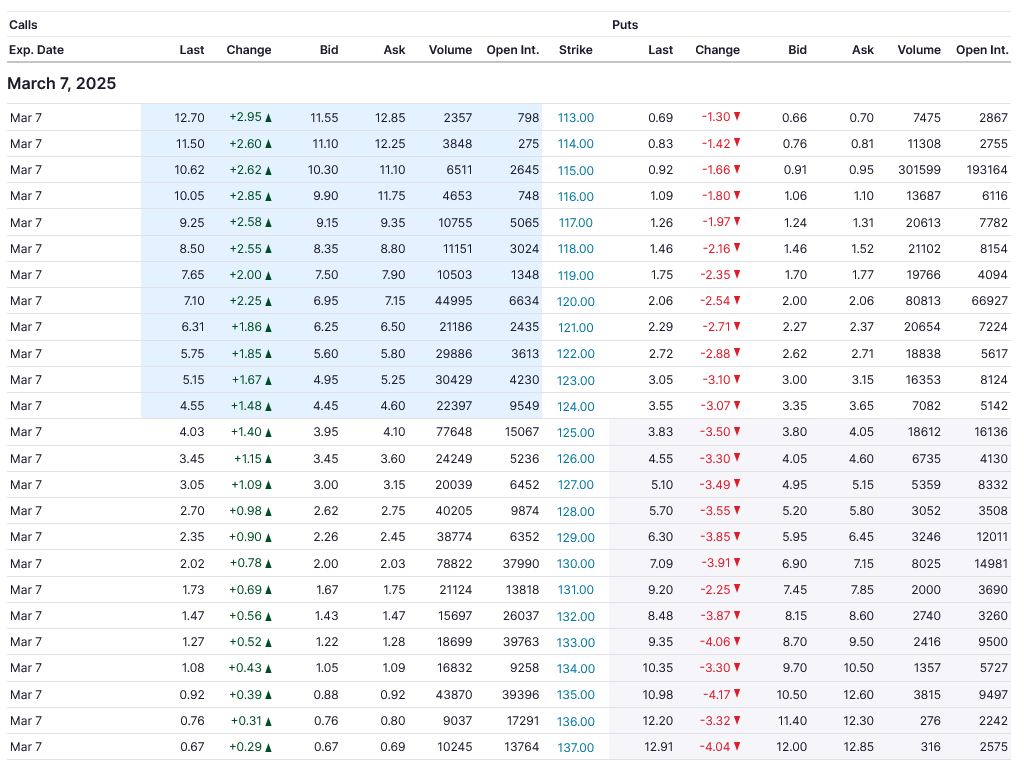Select the 125.00 strike price
Viewport: 1024px width, 770px height.
(575, 432)
